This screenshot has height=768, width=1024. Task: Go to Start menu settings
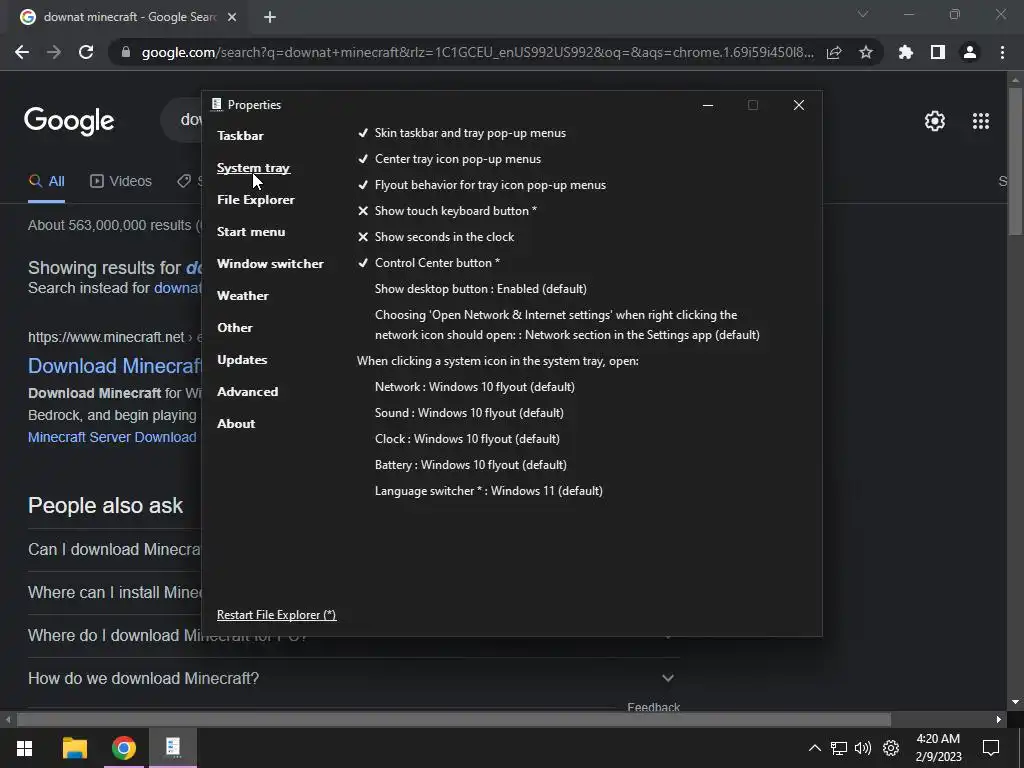251,232
